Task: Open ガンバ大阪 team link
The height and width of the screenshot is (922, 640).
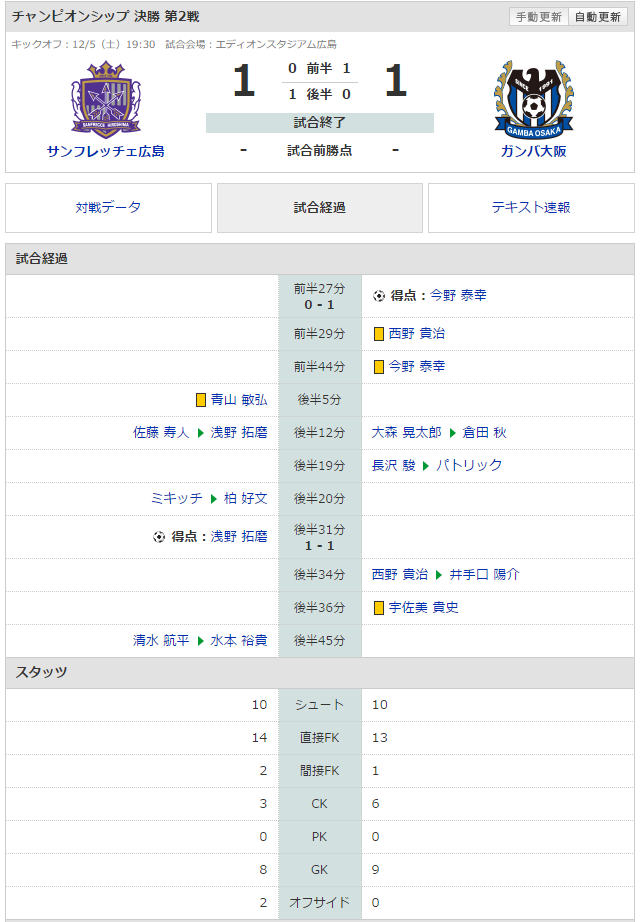Action: [534, 151]
